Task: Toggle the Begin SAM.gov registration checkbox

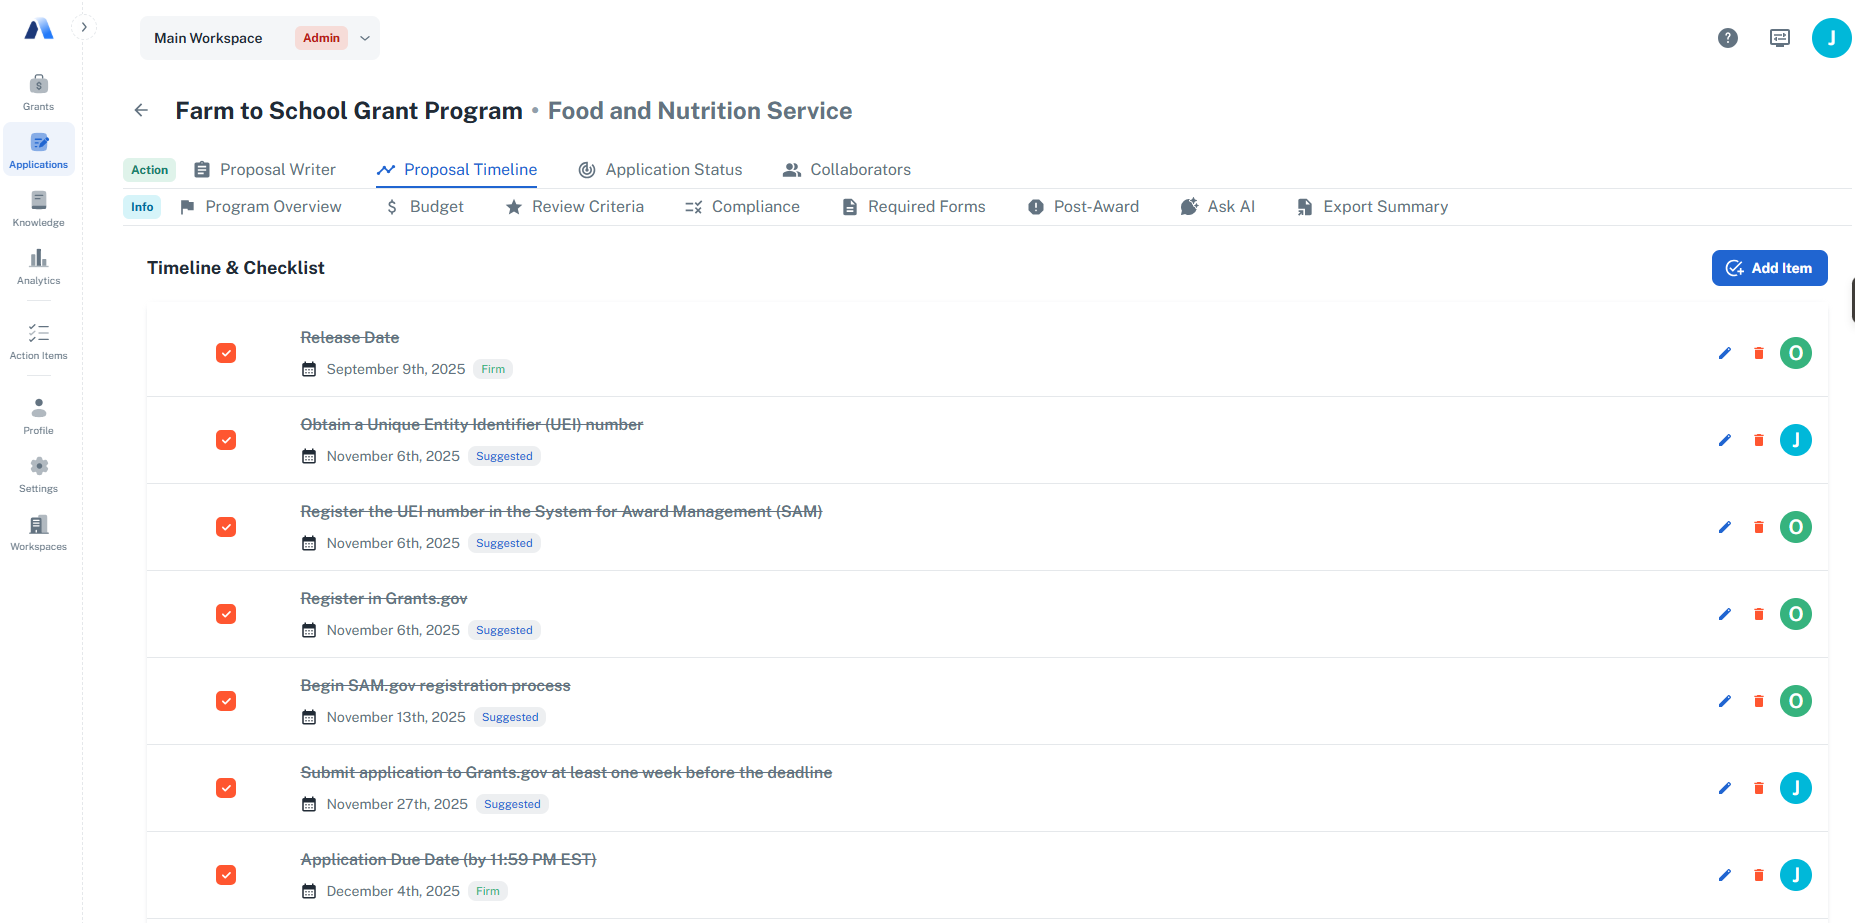Action: (x=226, y=701)
